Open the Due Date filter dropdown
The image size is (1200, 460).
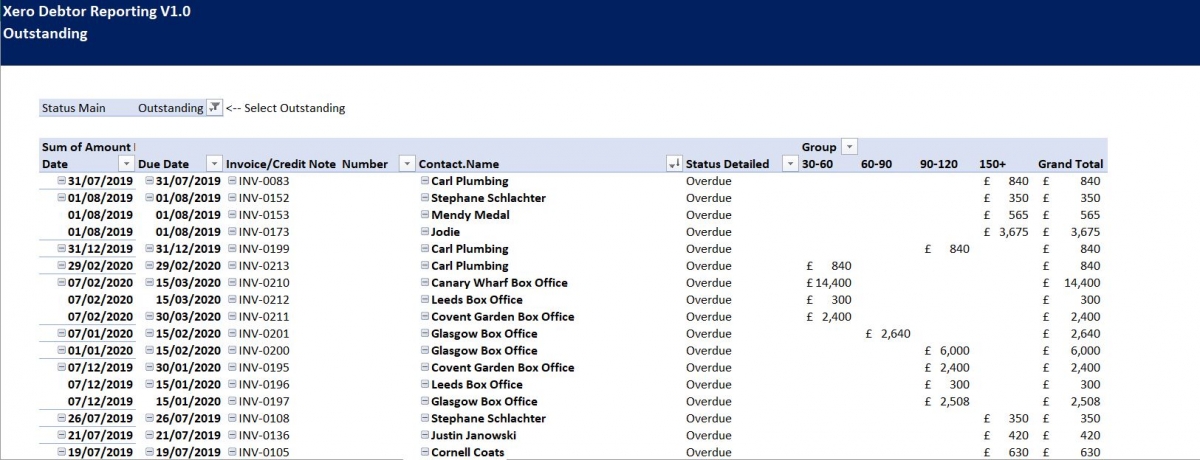[213, 164]
